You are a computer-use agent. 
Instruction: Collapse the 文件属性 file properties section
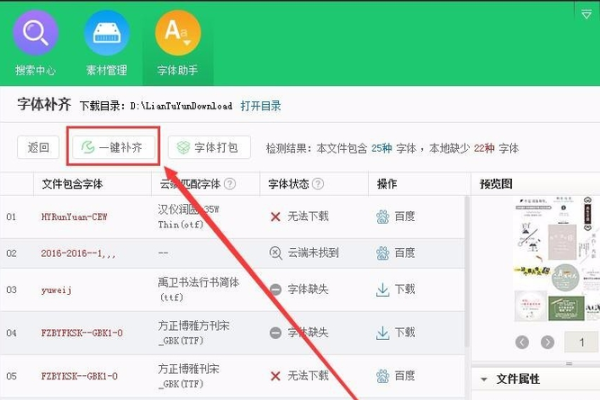(x=484, y=379)
